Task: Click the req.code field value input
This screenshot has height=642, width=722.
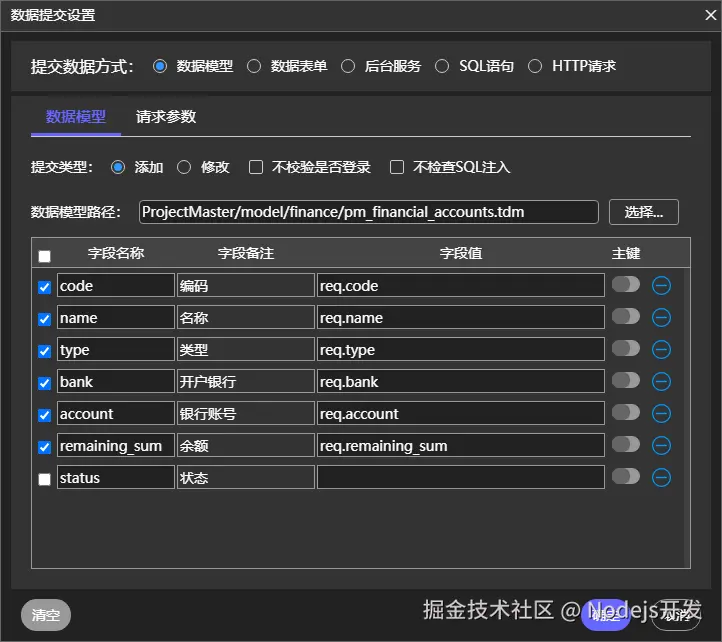Action: click(x=461, y=286)
